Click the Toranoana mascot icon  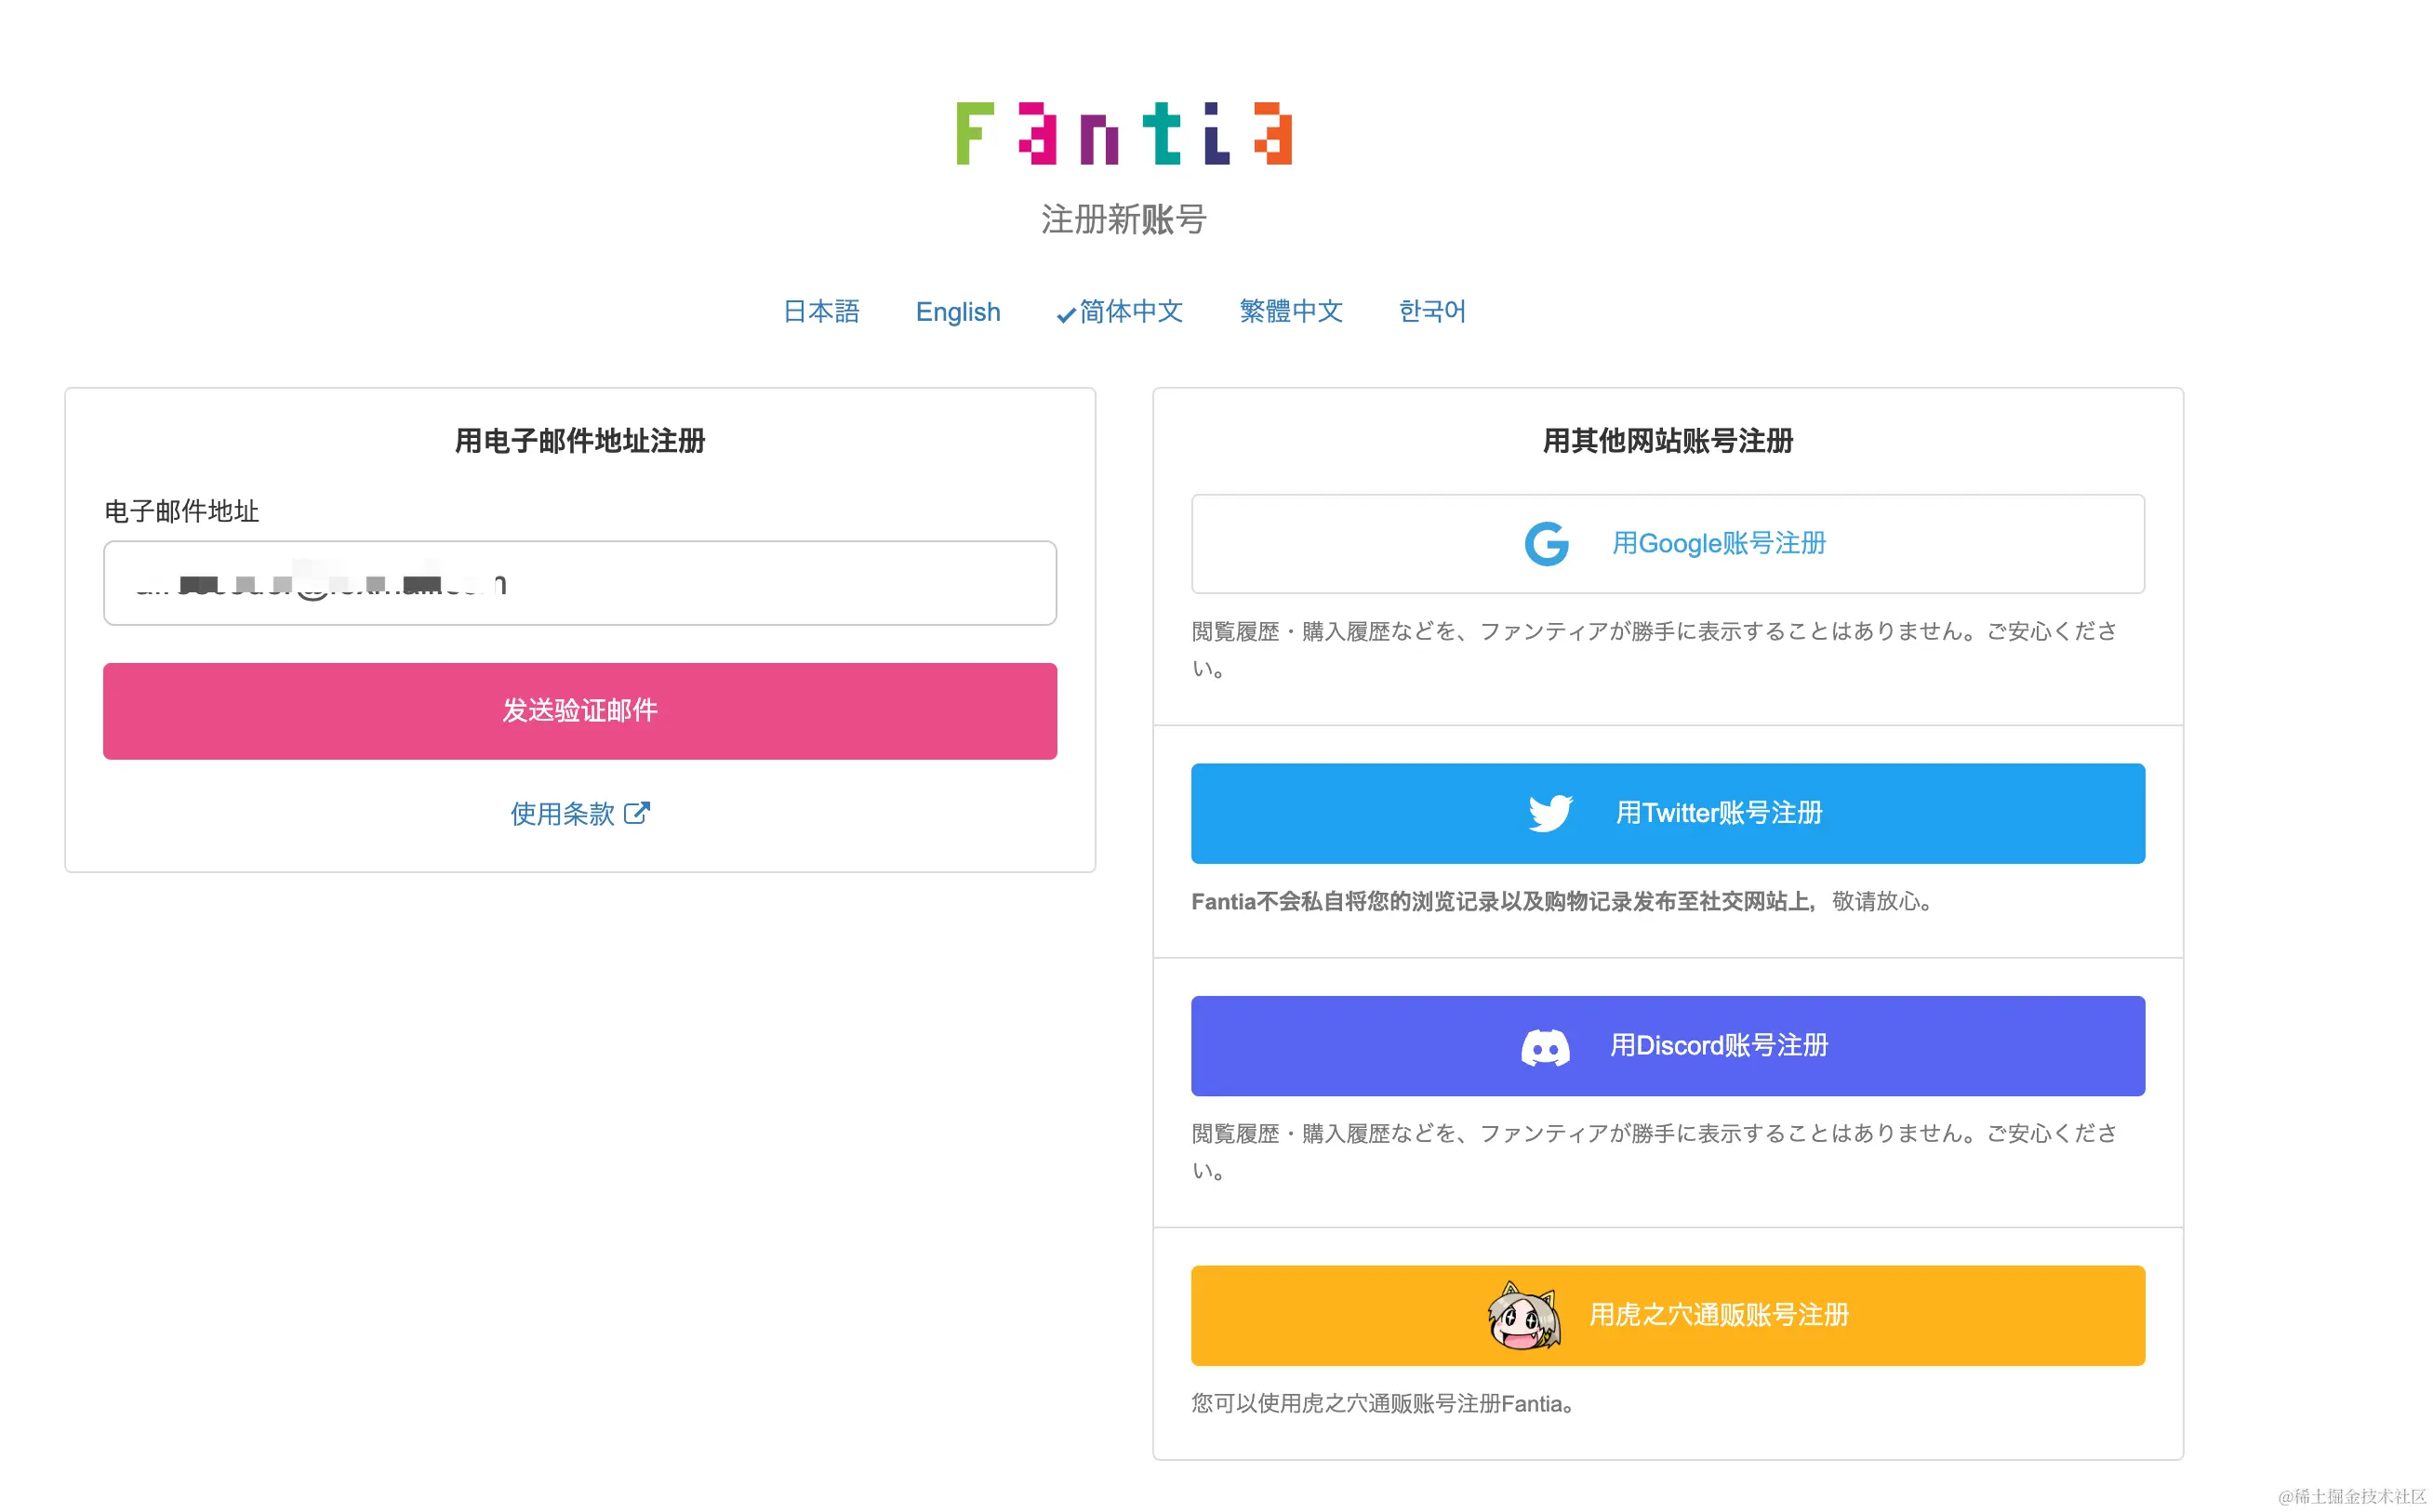[x=1524, y=1315]
